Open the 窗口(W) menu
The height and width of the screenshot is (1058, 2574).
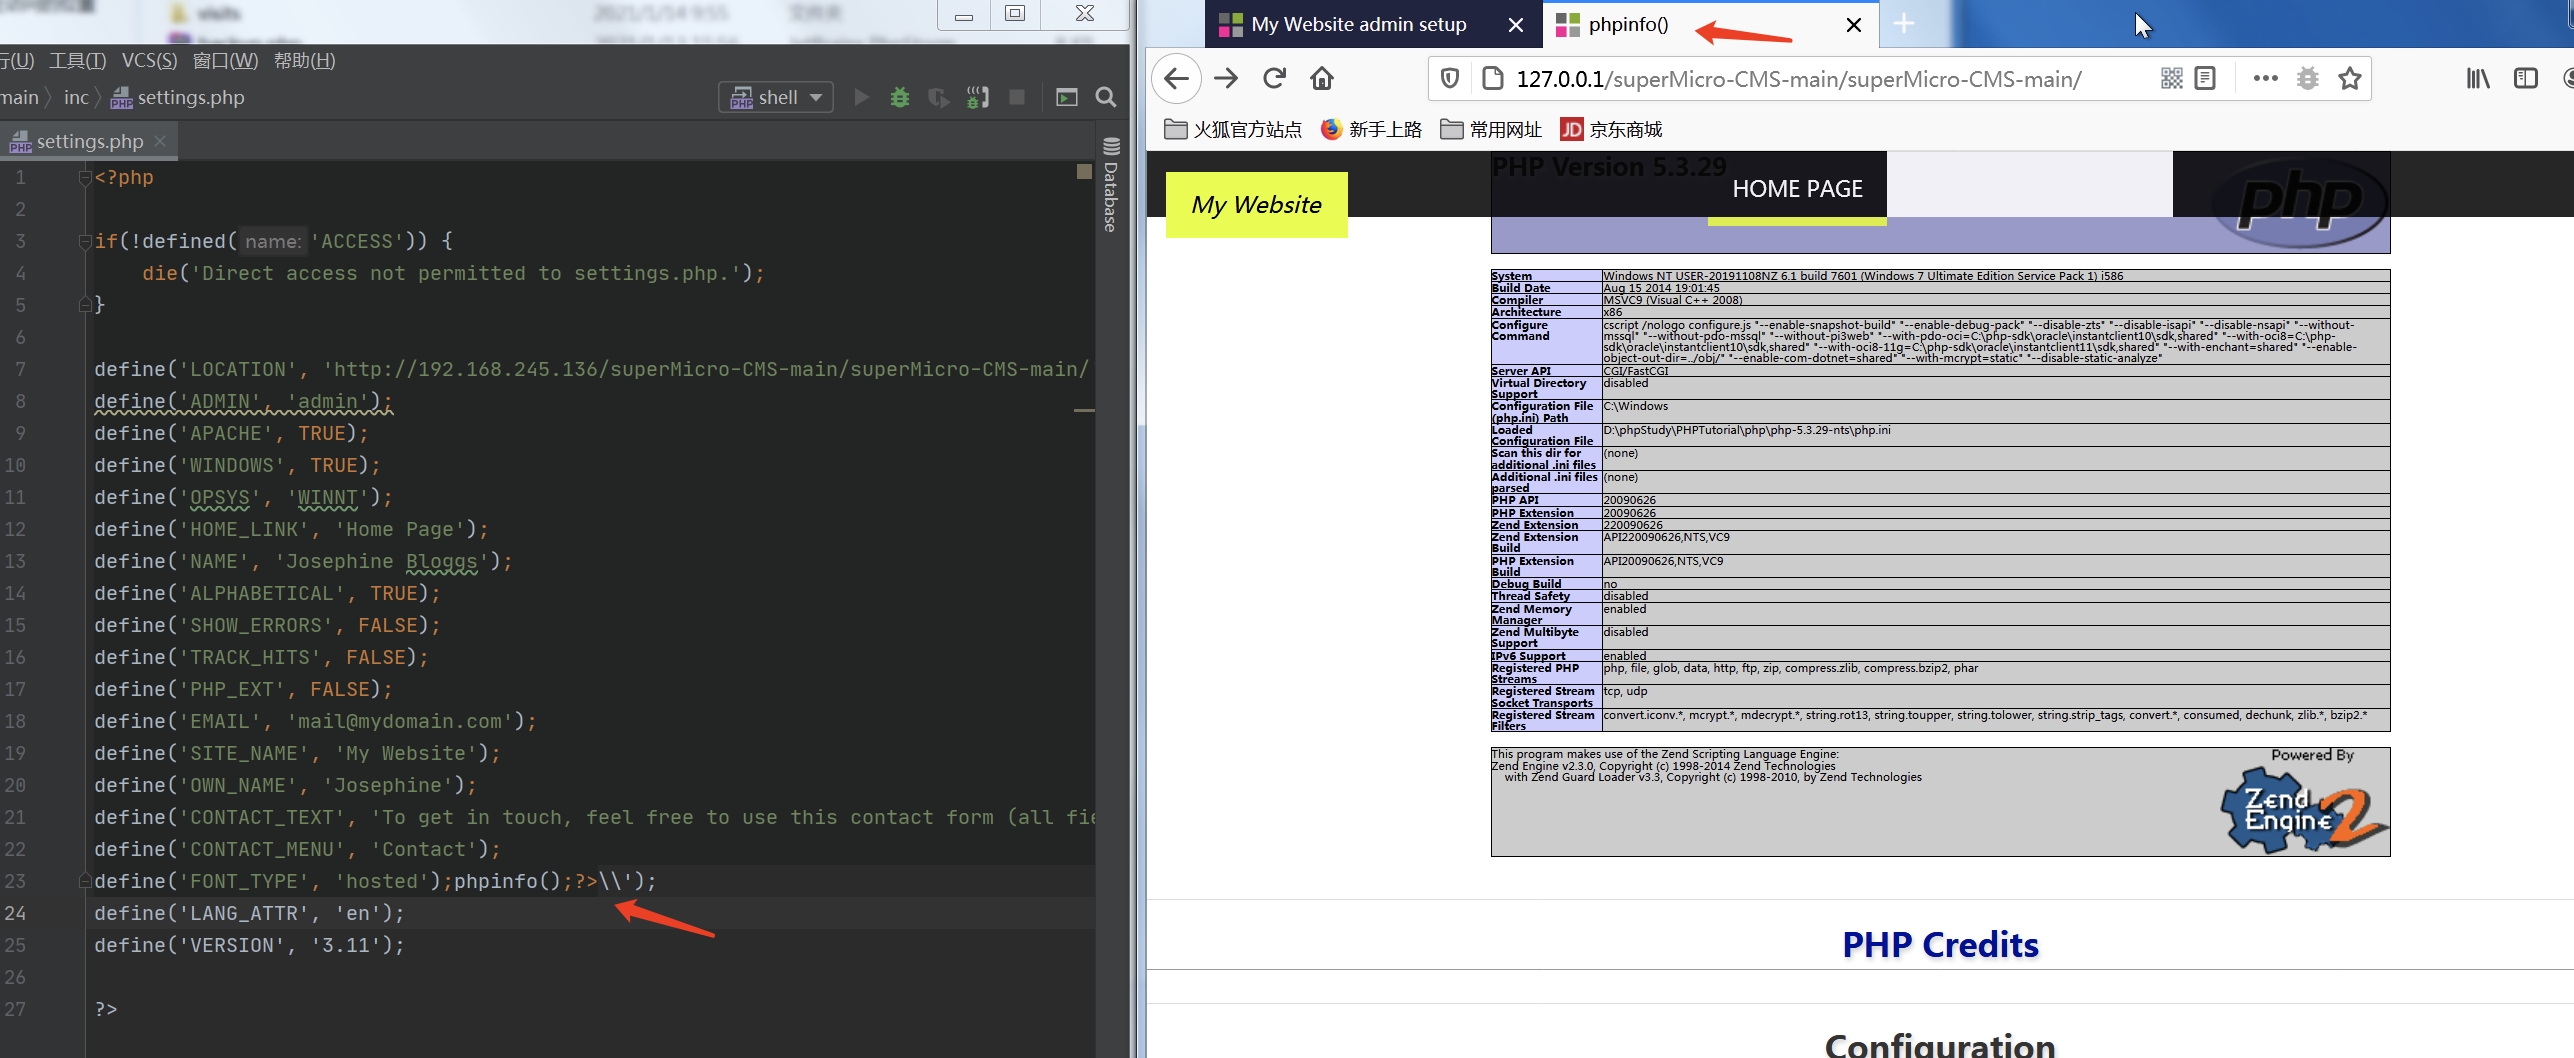click(x=225, y=61)
